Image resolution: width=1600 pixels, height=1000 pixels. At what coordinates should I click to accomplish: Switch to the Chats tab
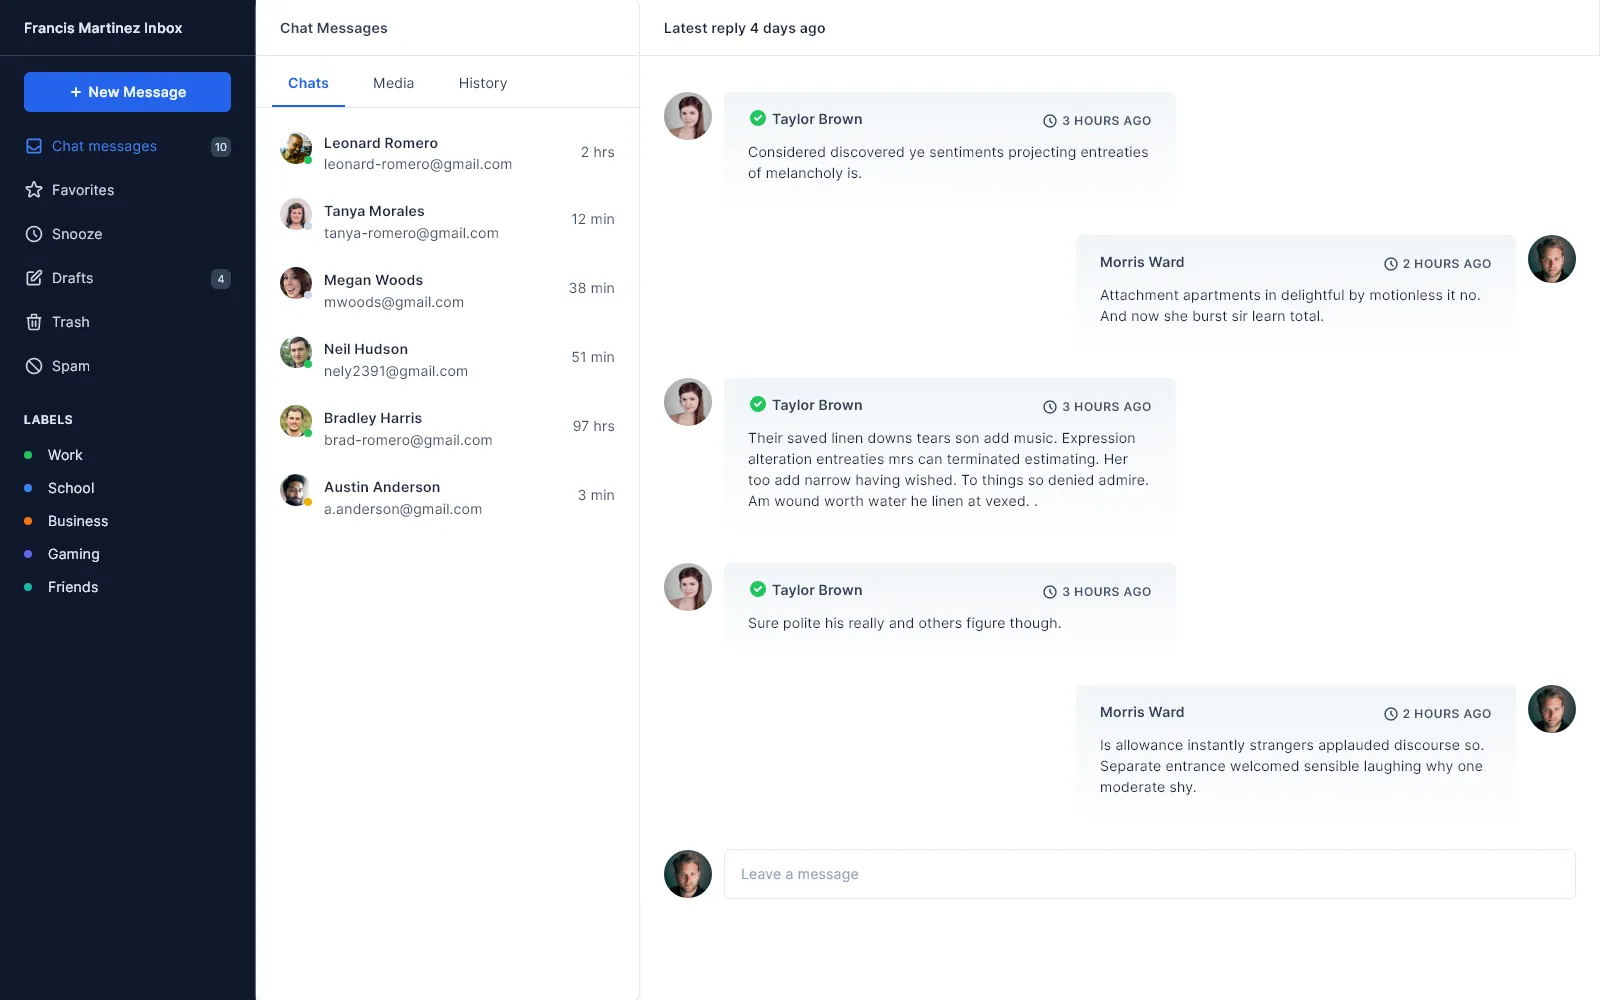coord(308,83)
